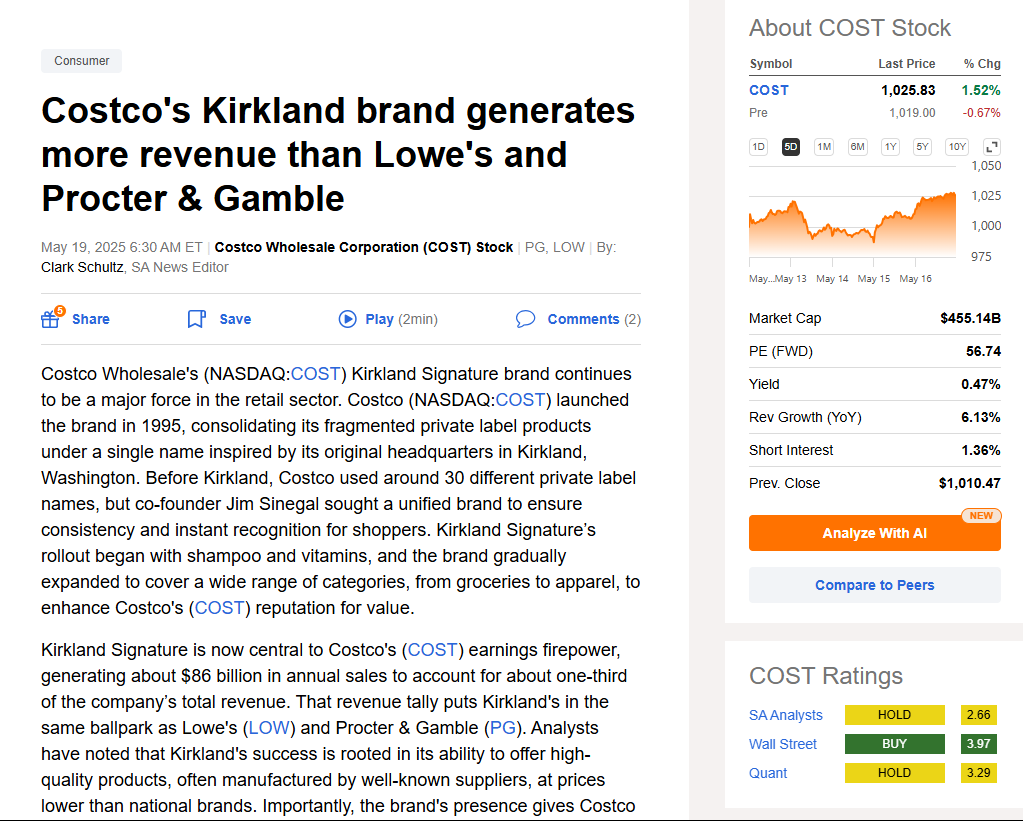
Task: Click the Wall Street BUY rating badge
Action: point(894,743)
